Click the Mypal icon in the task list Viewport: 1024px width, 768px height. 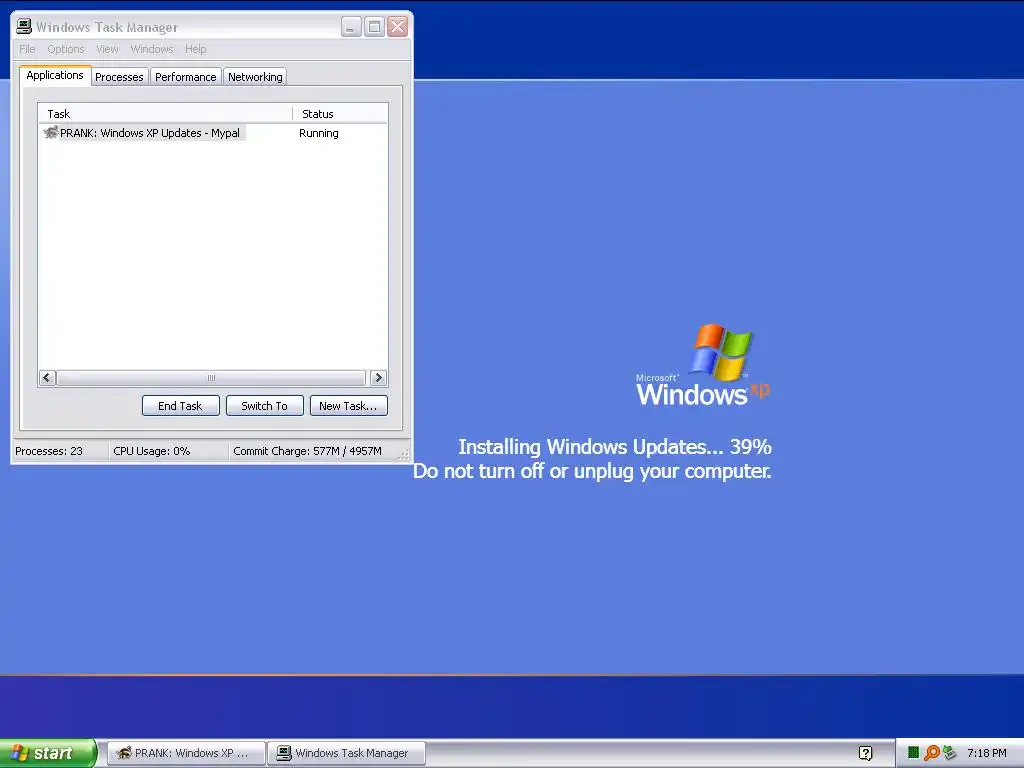[50, 133]
